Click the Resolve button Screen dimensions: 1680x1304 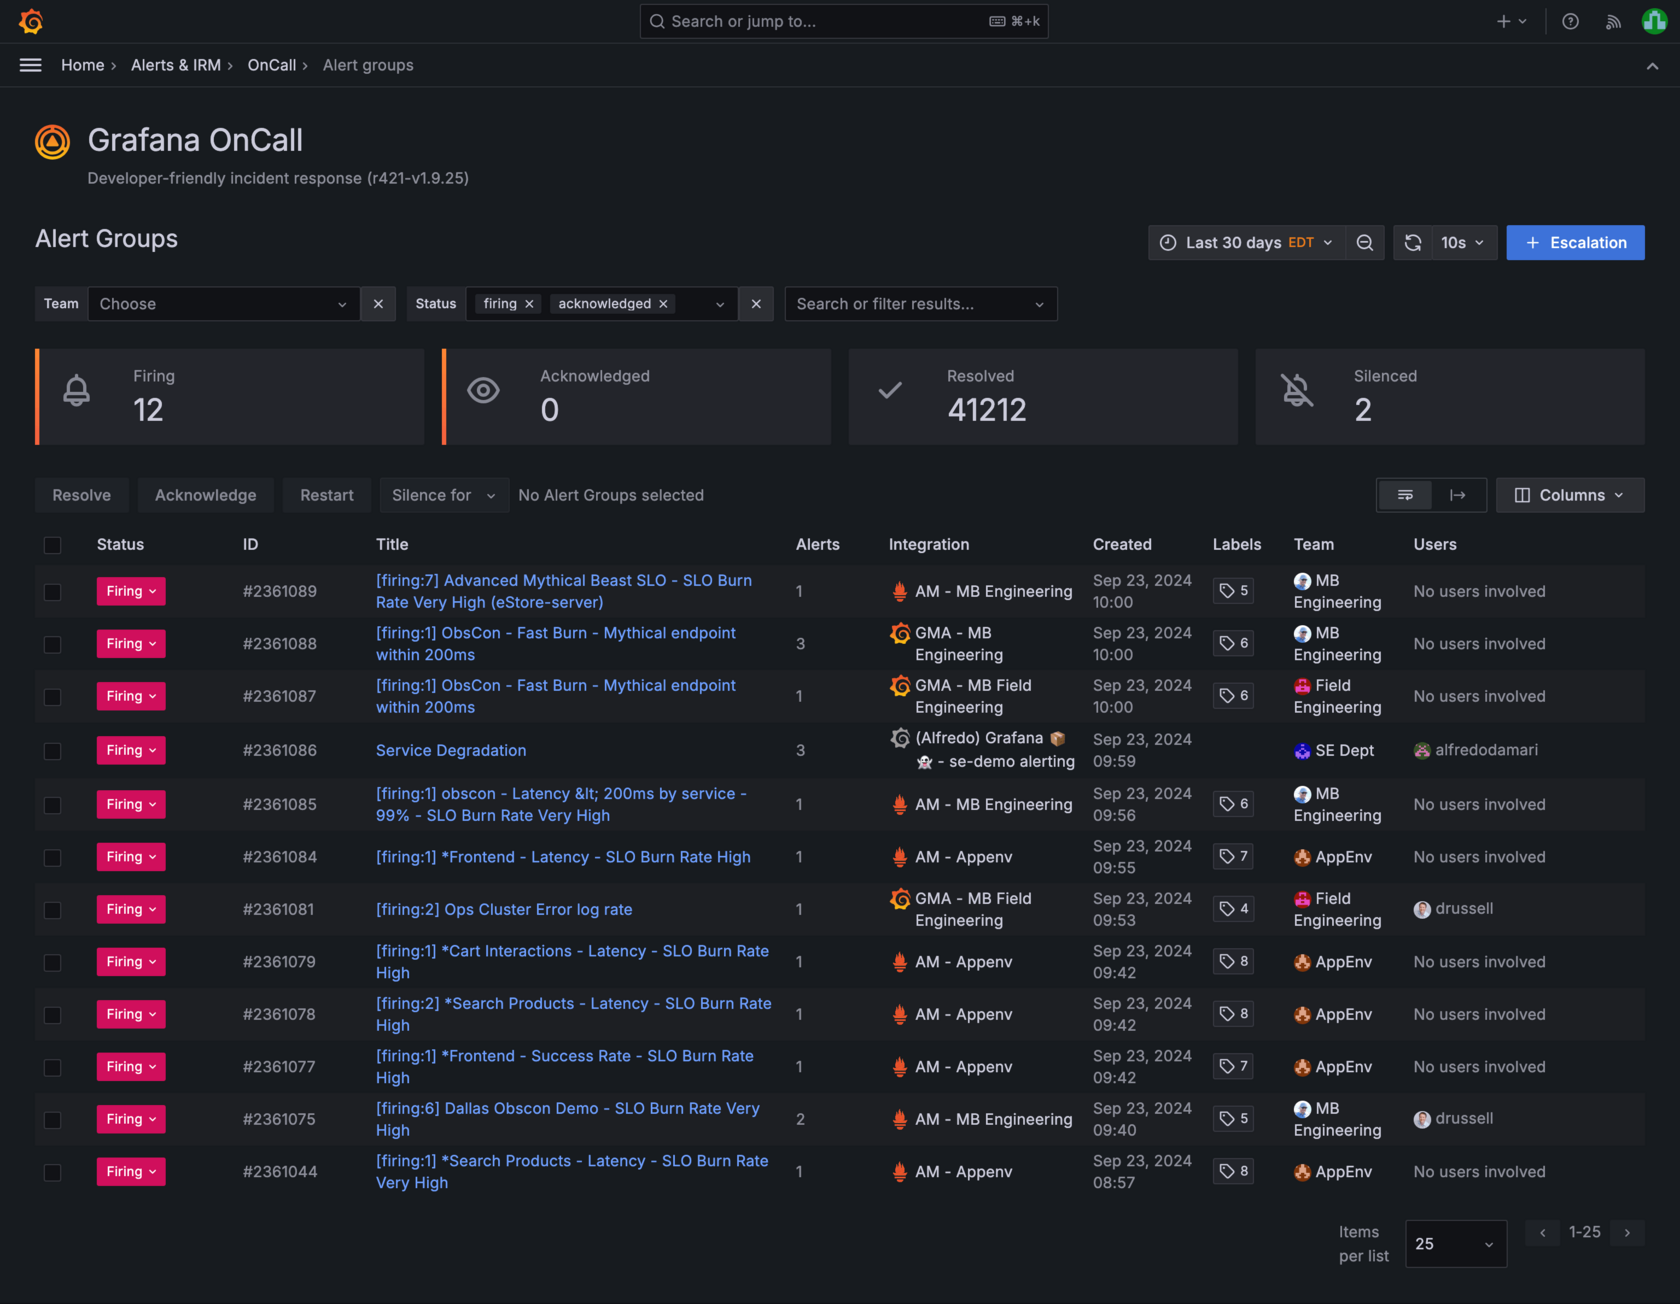(82, 495)
